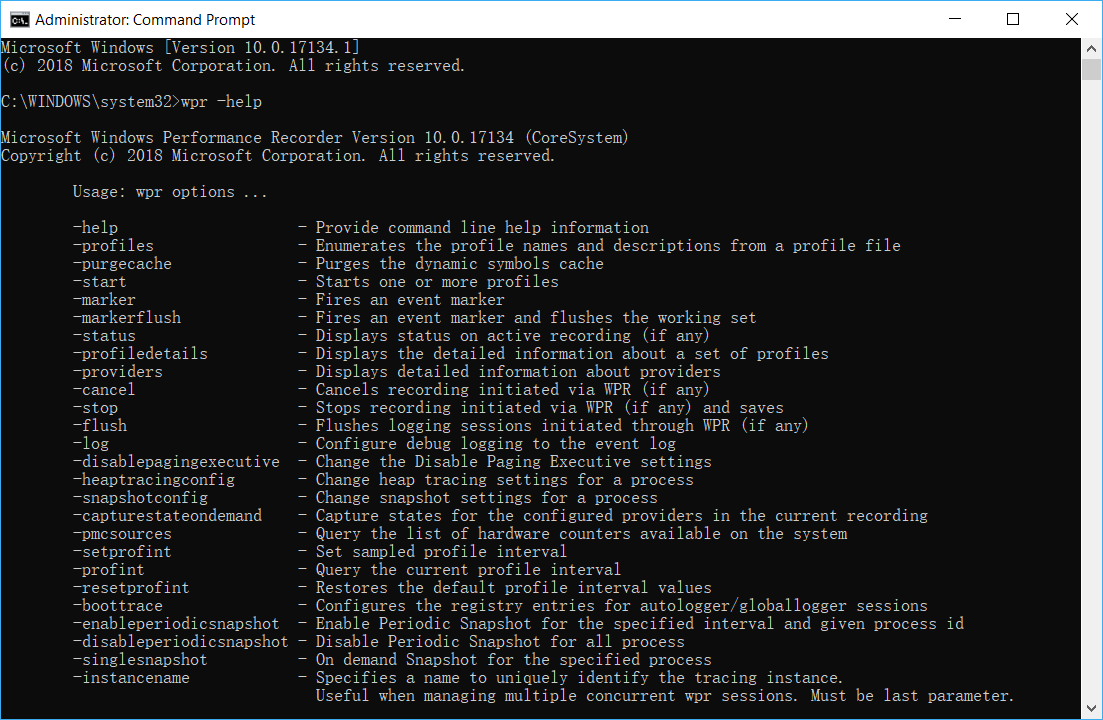1103x720 pixels.
Task: Click 'Change snapshot settings for a process' text
Action: [x=486, y=498]
